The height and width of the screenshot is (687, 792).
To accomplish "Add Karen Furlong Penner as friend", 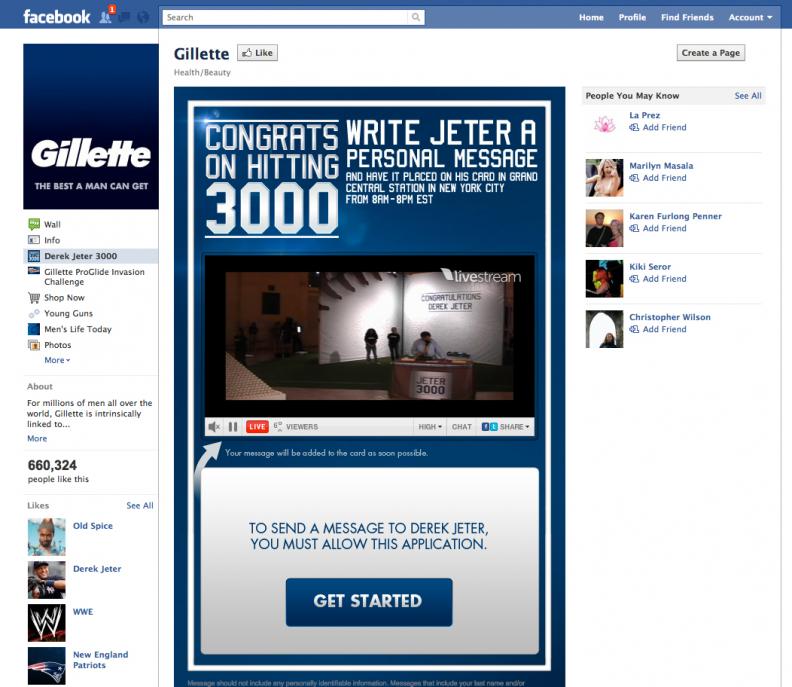I will pos(658,228).
